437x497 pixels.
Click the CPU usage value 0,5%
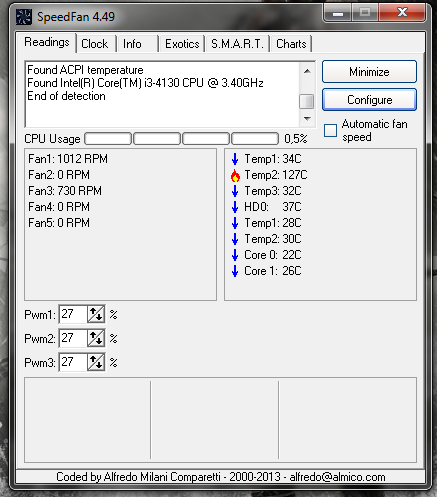tap(296, 139)
